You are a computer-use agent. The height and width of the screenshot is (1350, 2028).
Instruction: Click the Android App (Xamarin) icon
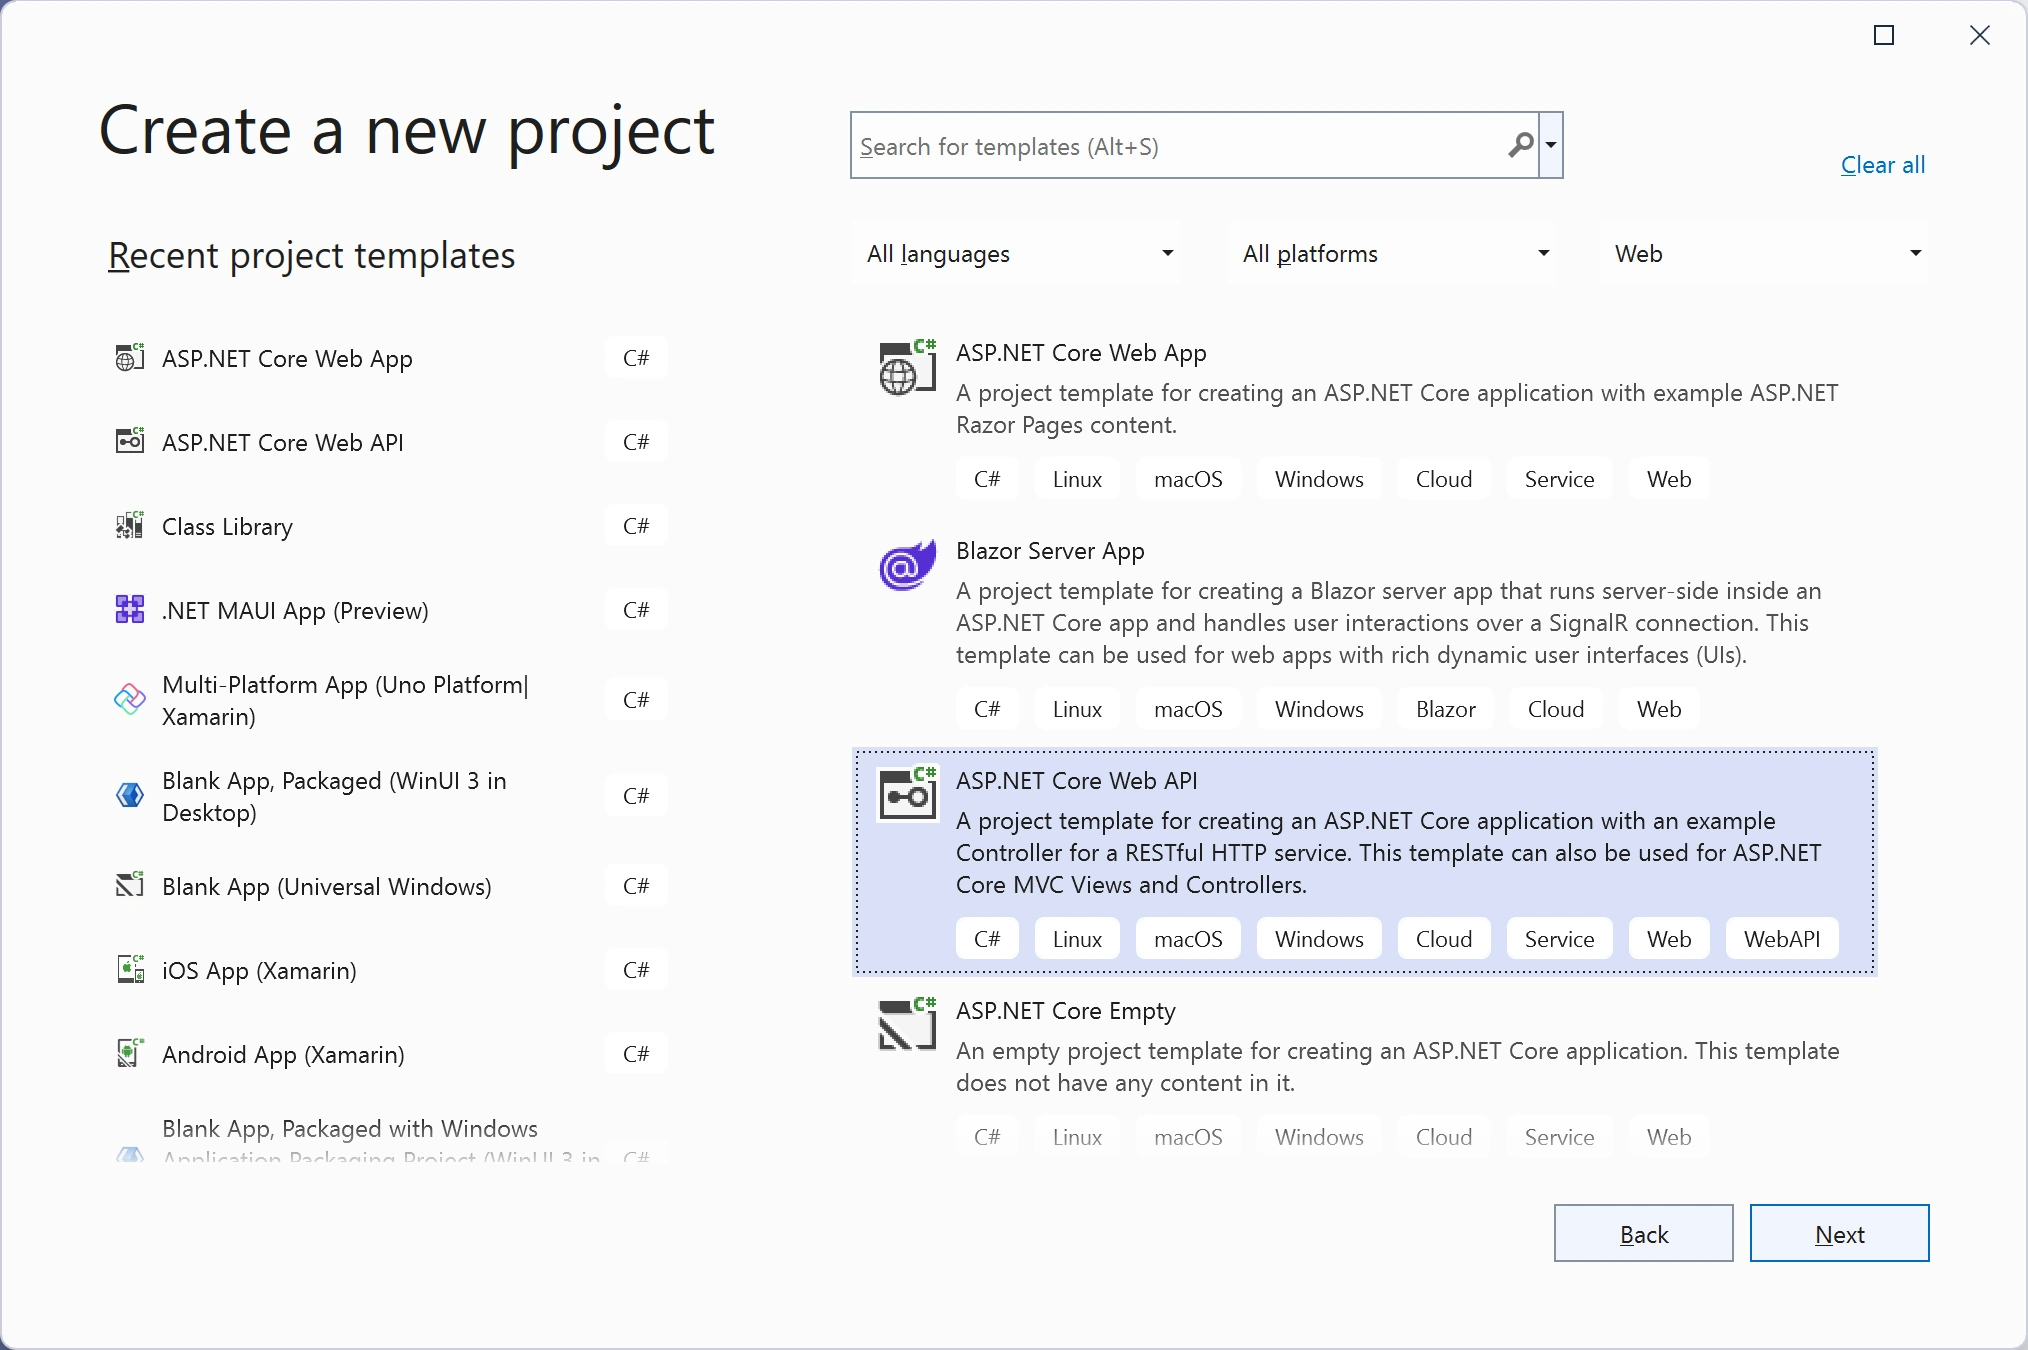point(130,1053)
